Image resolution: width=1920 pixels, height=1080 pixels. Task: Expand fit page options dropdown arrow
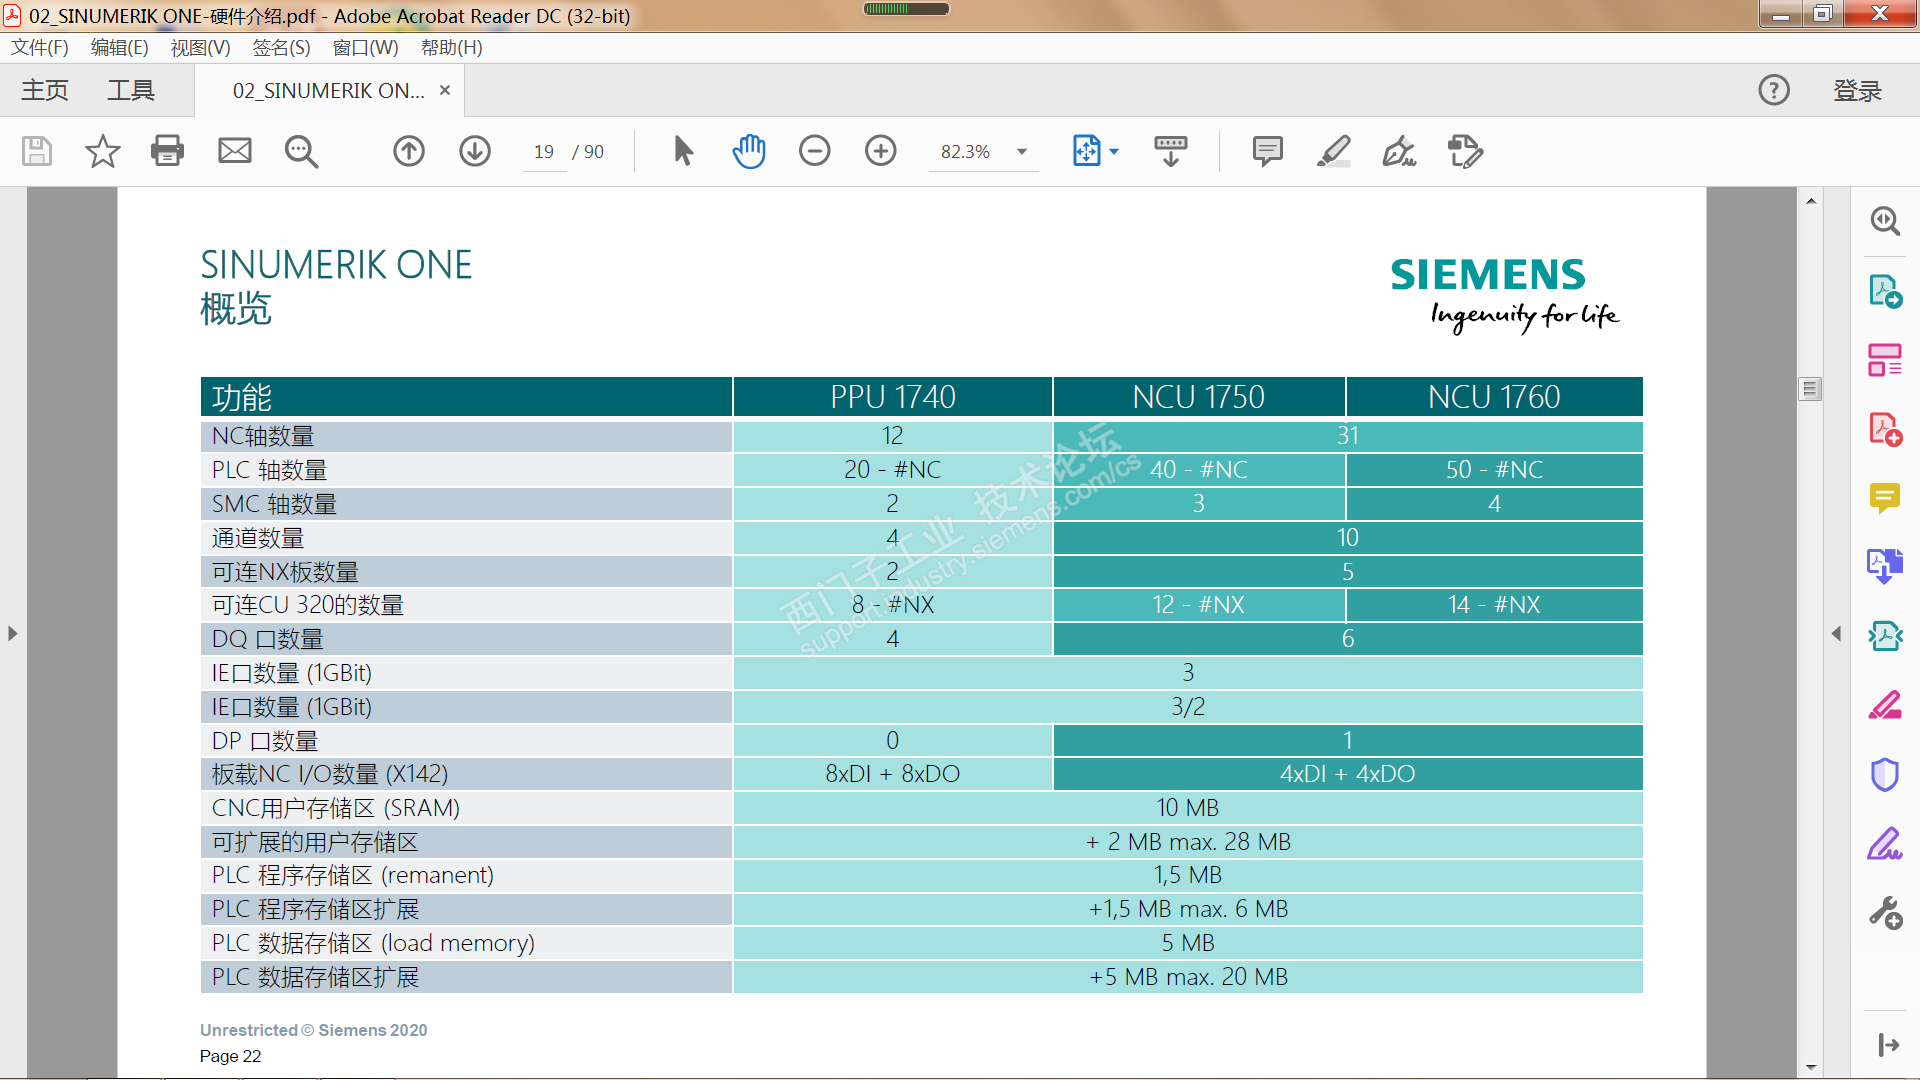[1114, 152]
